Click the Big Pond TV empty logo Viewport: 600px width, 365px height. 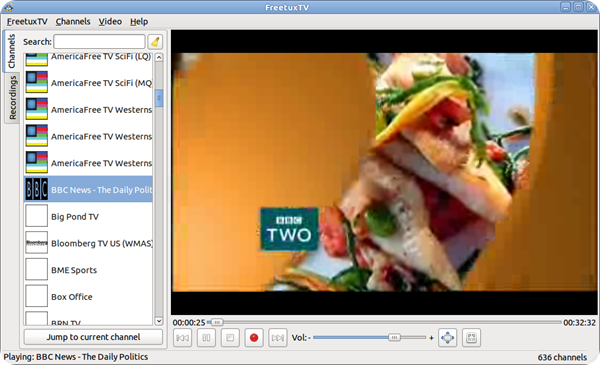[x=37, y=216]
